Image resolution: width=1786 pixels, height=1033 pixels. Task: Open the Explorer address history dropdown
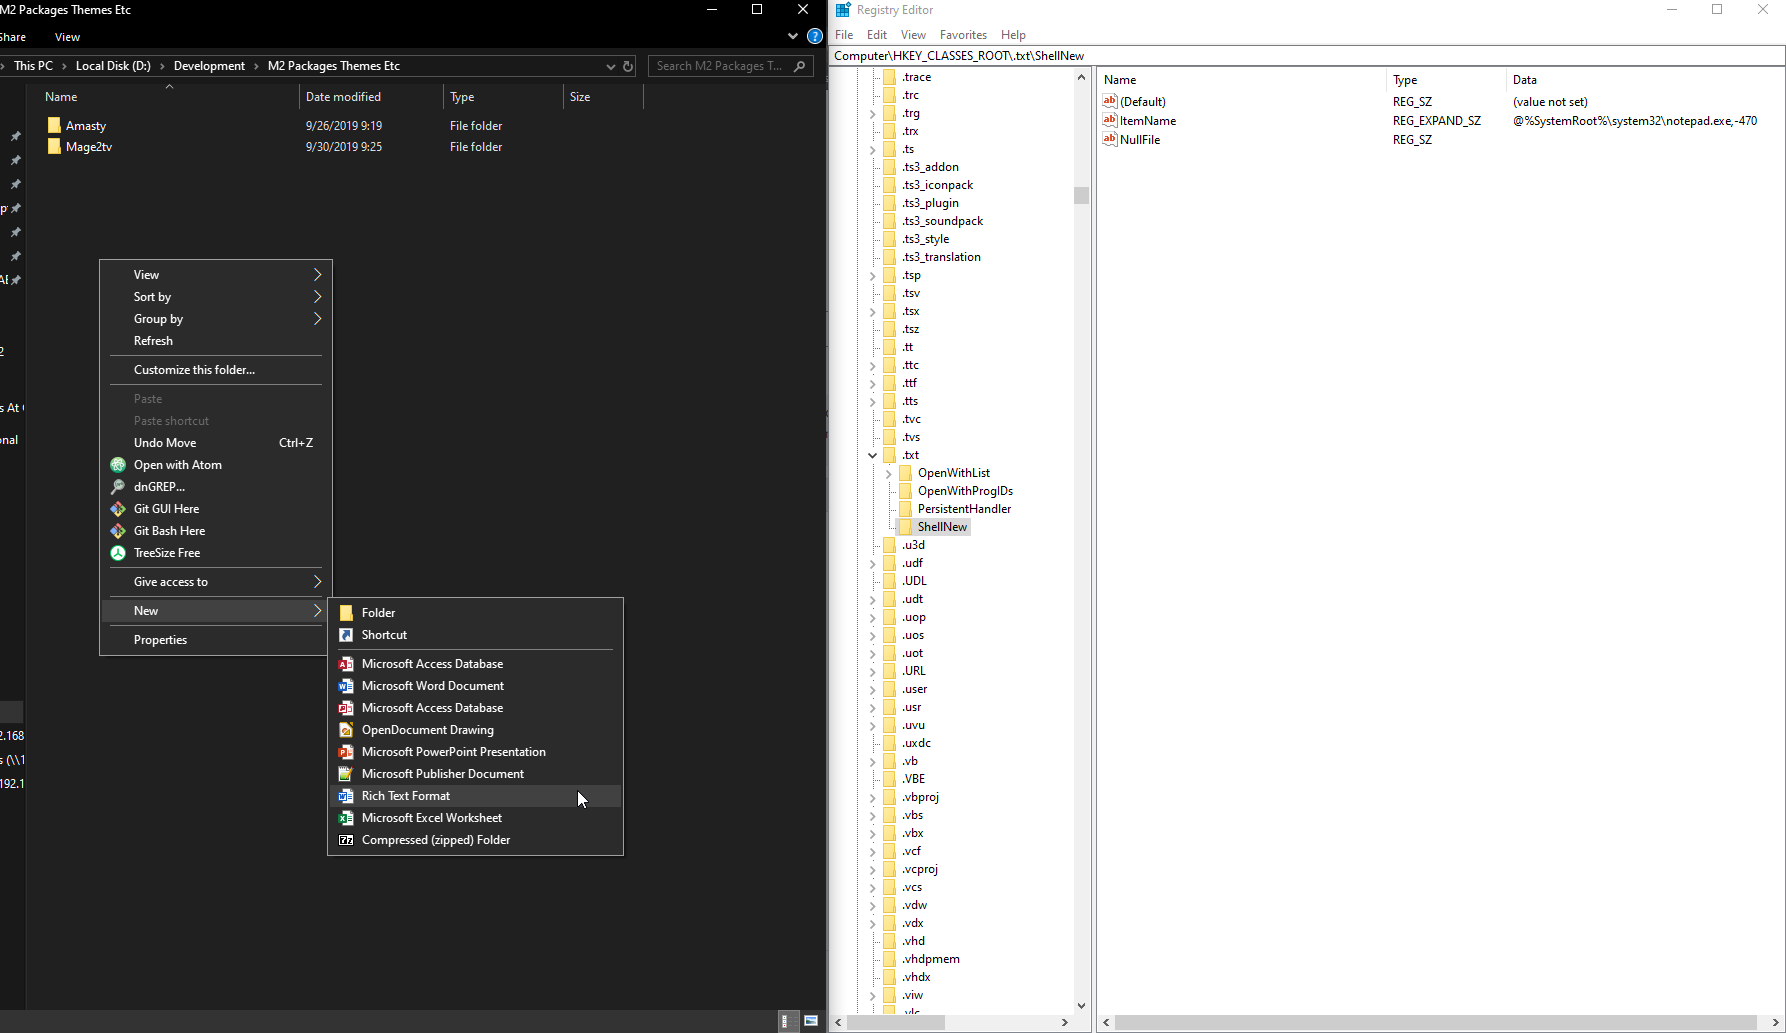(610, 66)
